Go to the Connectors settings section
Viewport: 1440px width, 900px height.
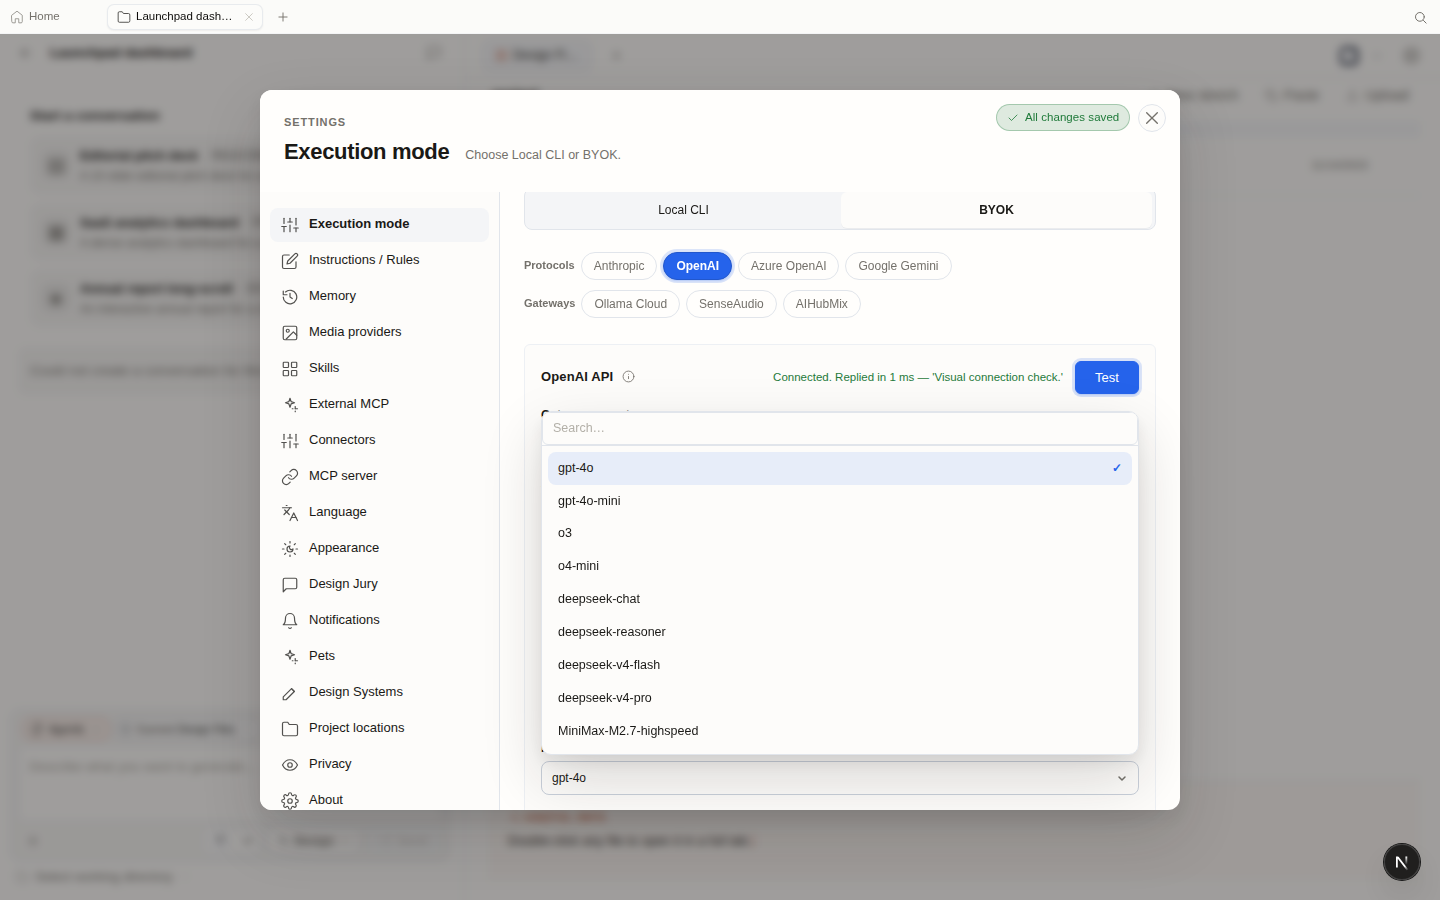point(379,440)
